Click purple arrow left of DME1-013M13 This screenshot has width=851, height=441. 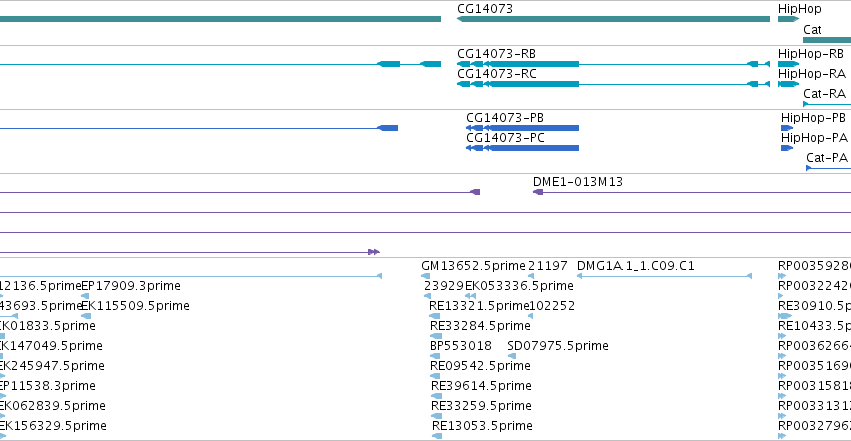(x=475, y=192)
